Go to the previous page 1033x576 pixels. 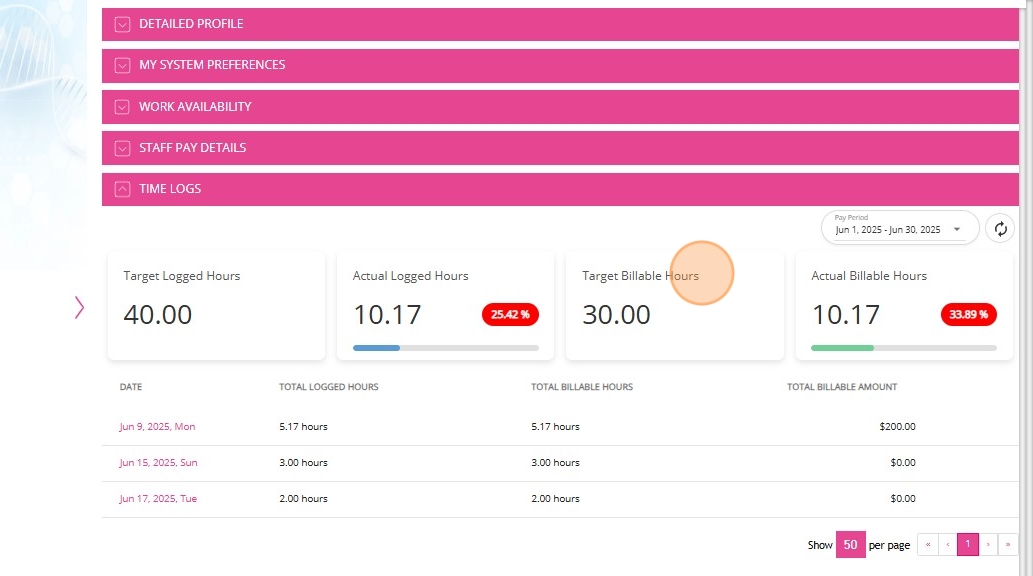pos(947,544)
